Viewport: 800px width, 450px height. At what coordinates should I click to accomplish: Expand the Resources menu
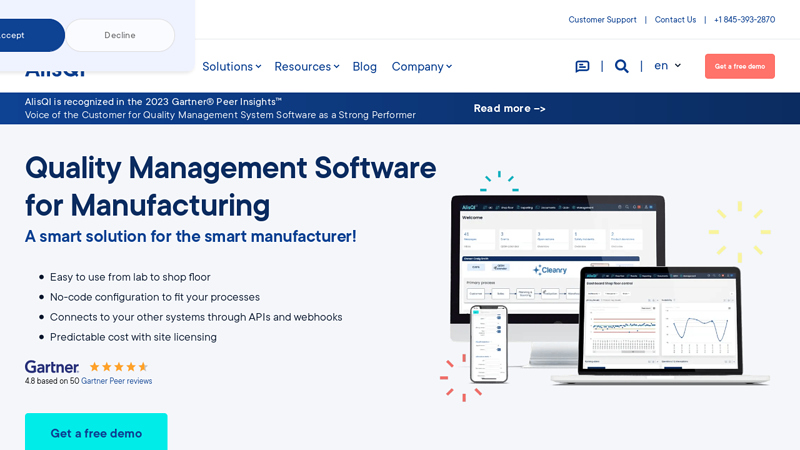[x=307, y=66]
